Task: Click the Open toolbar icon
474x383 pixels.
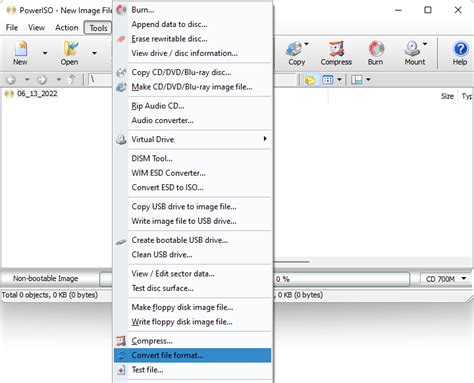Action: [x=70, y=53]
